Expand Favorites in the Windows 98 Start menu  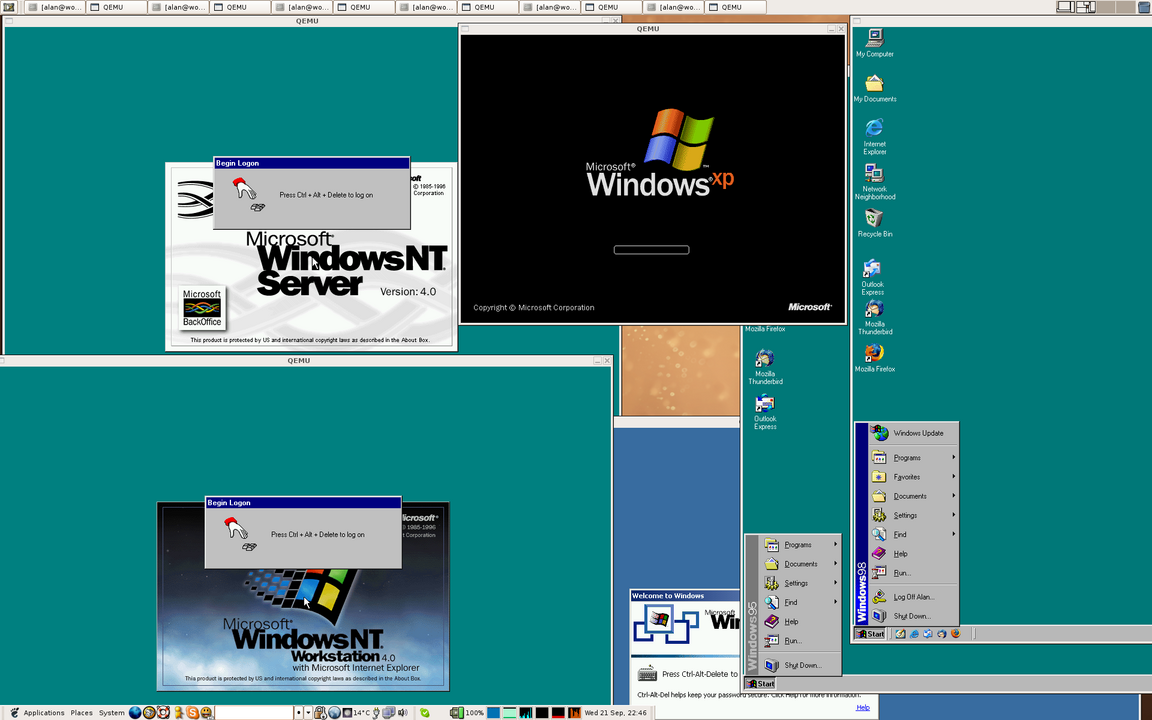[913, 477]
